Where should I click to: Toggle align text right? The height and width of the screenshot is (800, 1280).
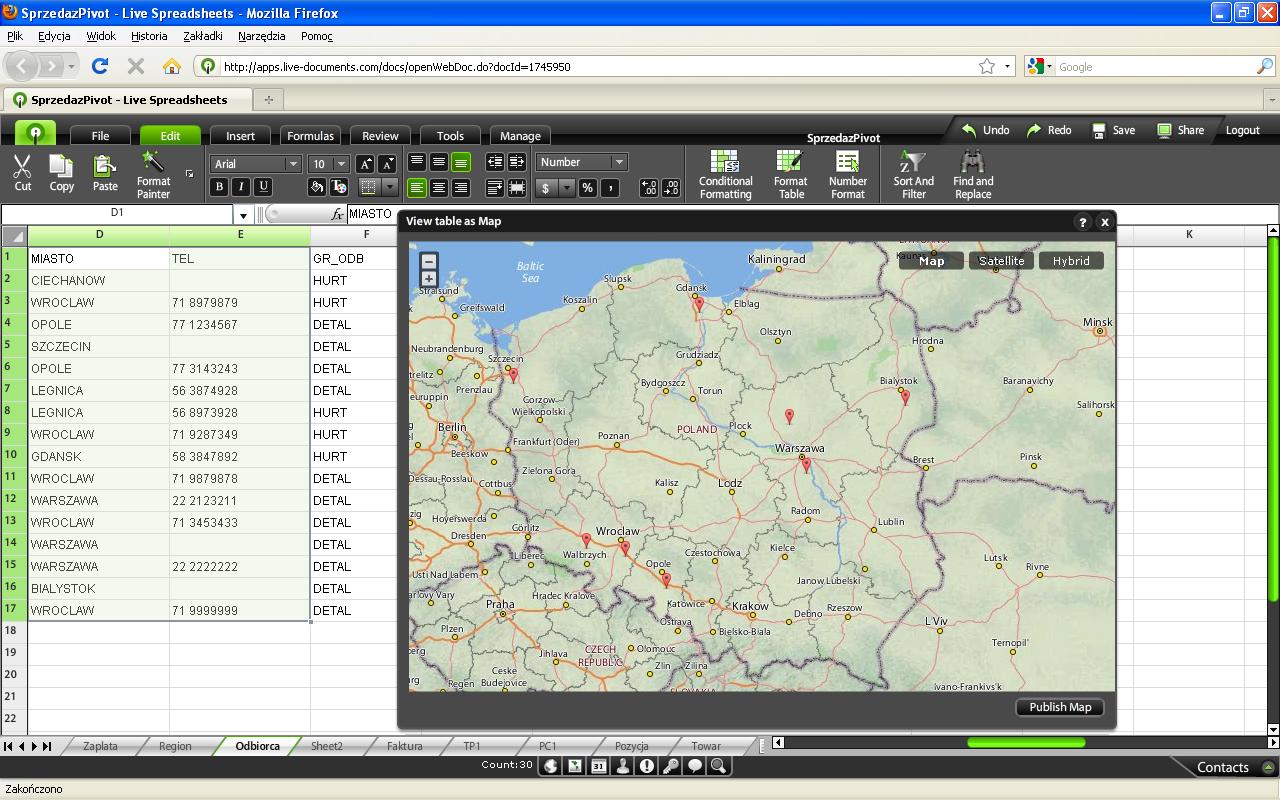coord(461,187)
